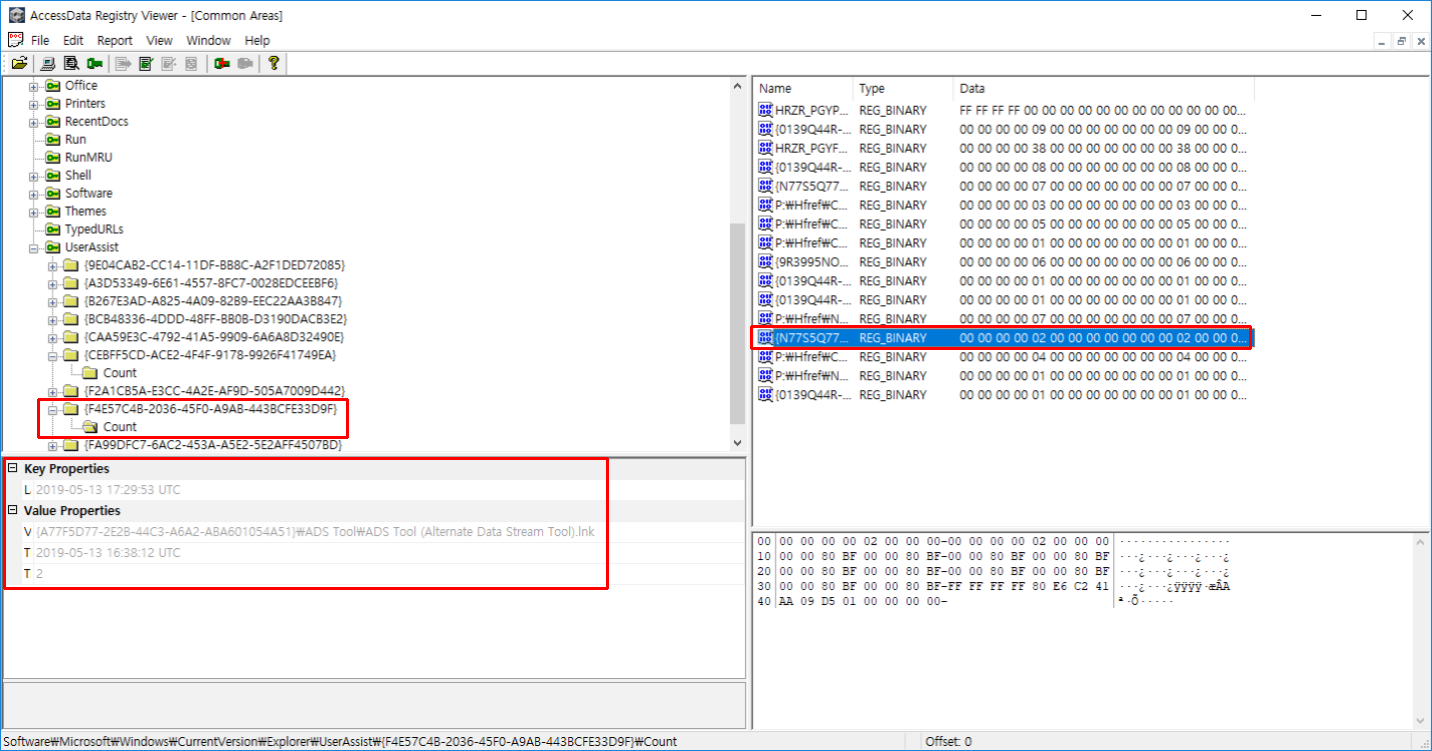Select the {F4E57C4B-2036-45F0-A9AB-443BCFE33D9F} key
This screenshot has height=751, width=1432.
[x=211, y=409]
